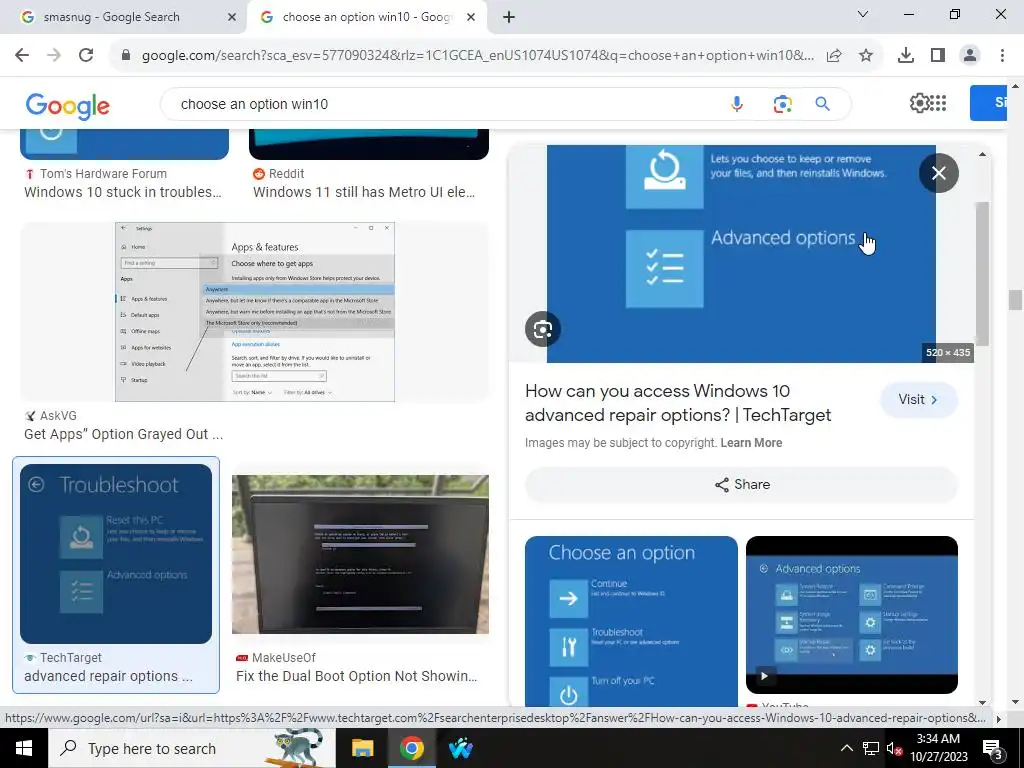The image size is (1024, 768).
Task: Open AskVG Apps & features image result
Action: pos(255,312)
